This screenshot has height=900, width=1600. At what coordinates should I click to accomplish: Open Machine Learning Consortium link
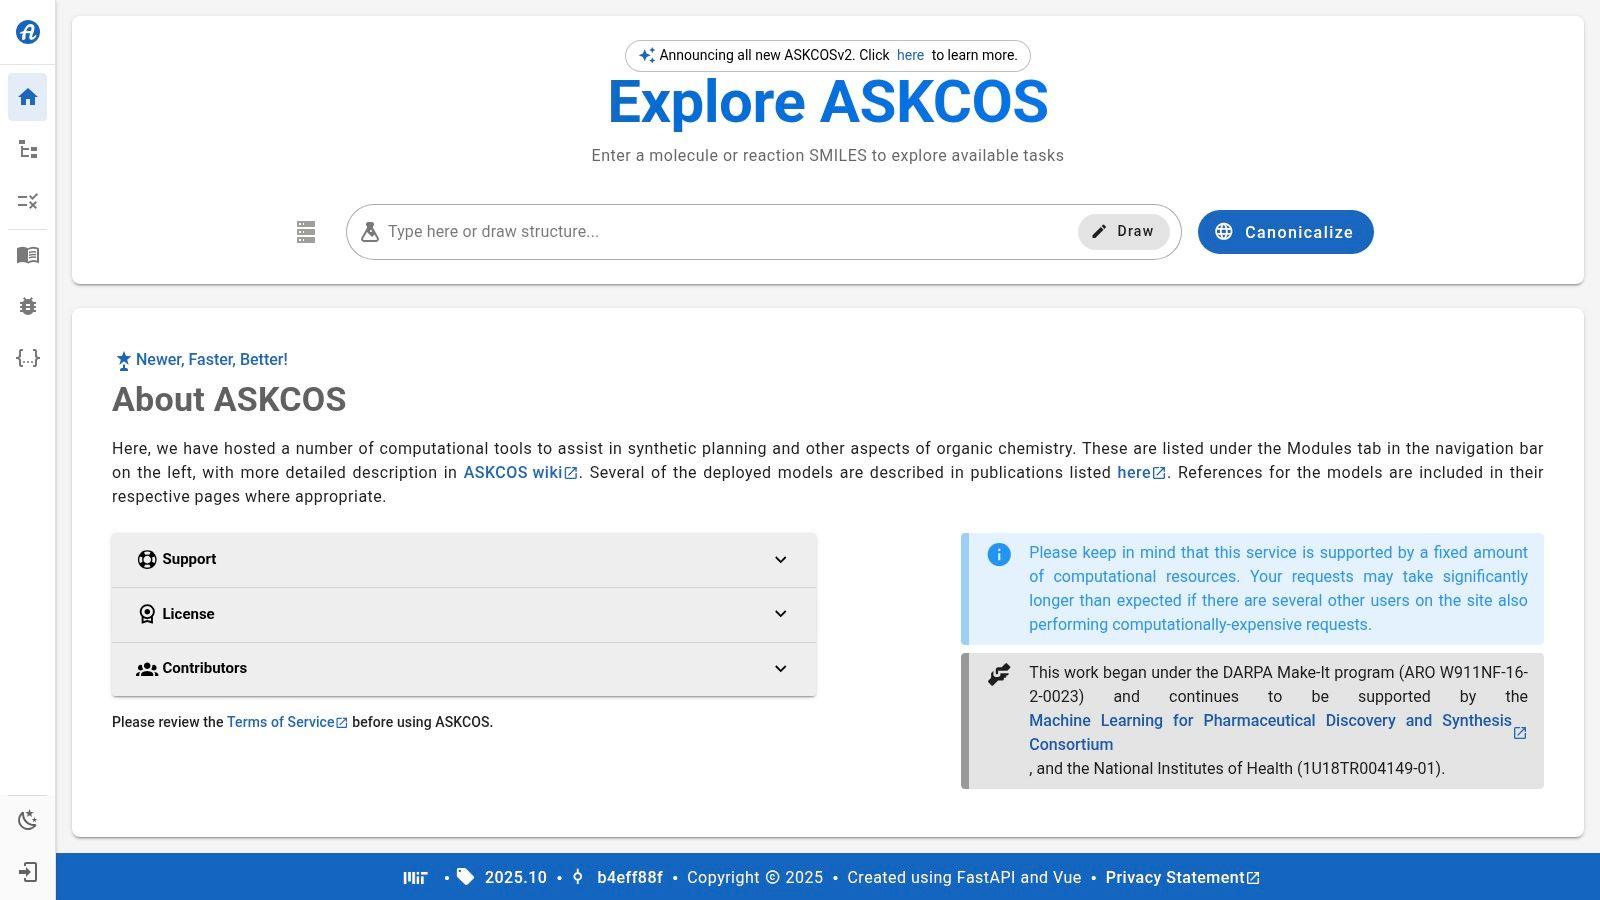(x=1278, y=733)
